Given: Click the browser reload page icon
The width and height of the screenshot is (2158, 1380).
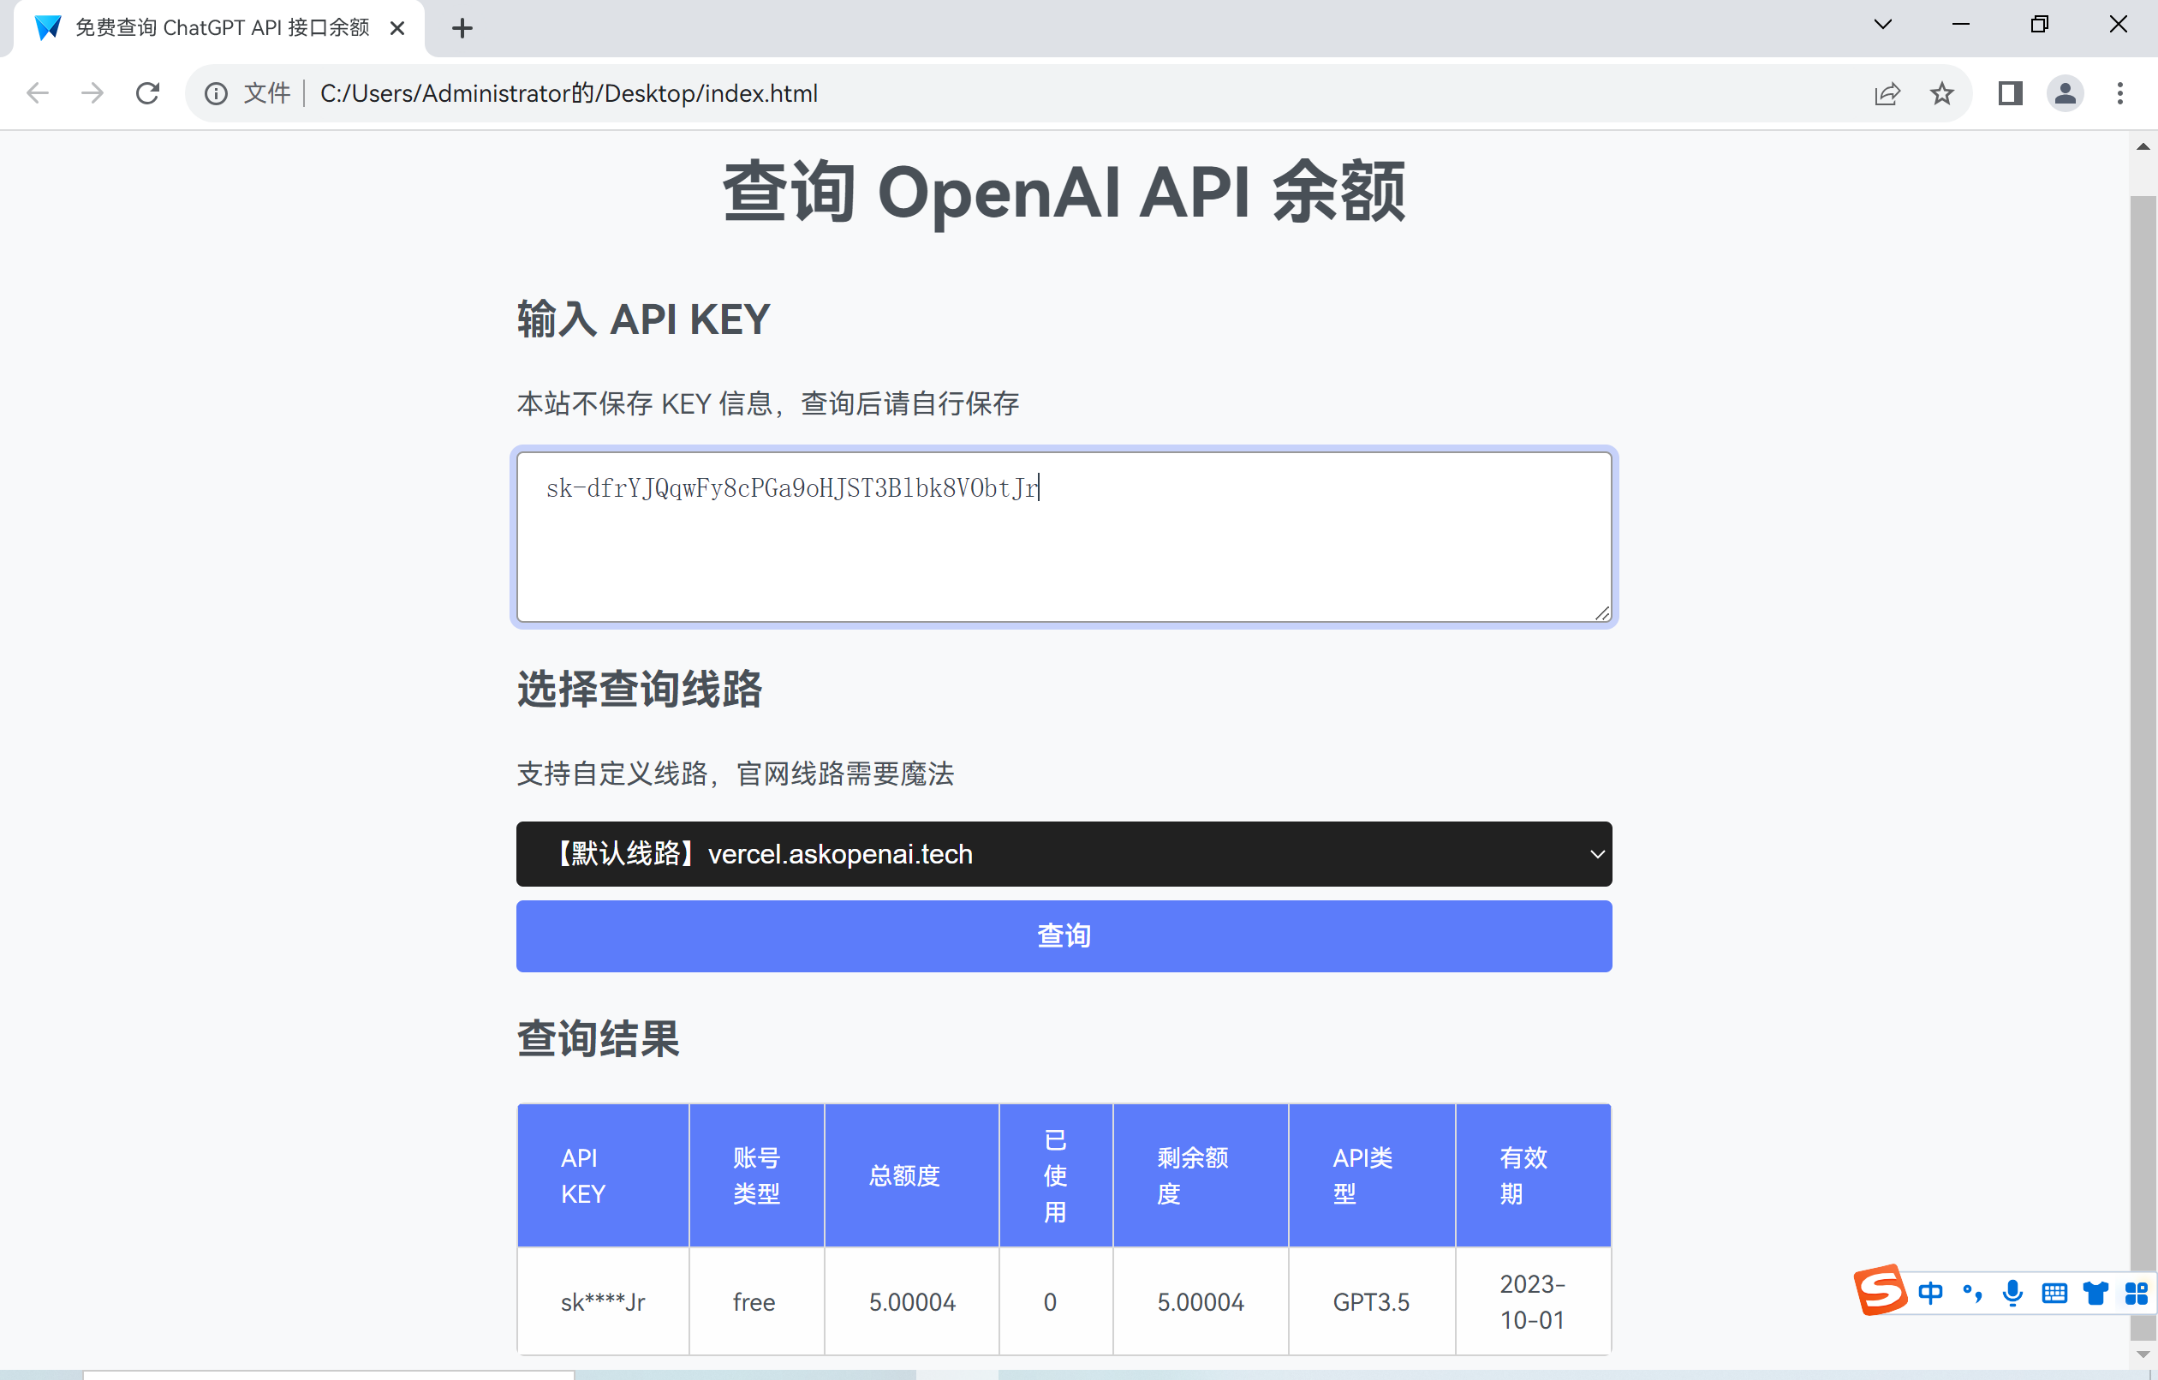Looking at the screenshot, I should pyautogui.click(x=148, y=93).
